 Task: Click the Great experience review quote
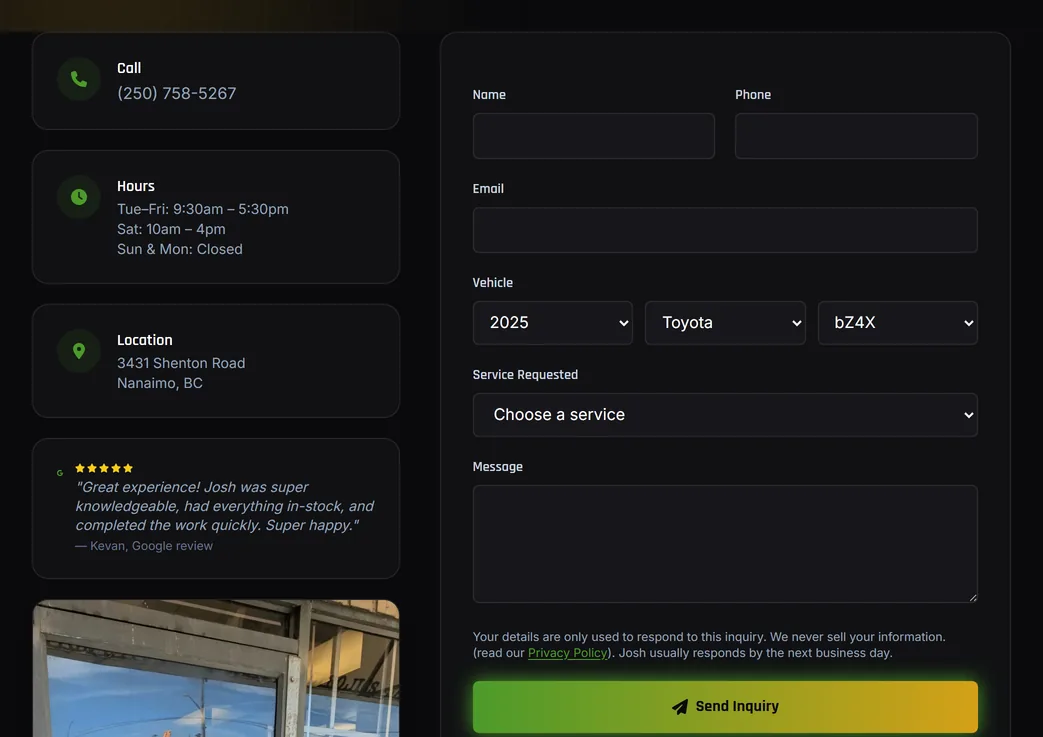click(x=225, y=506)
